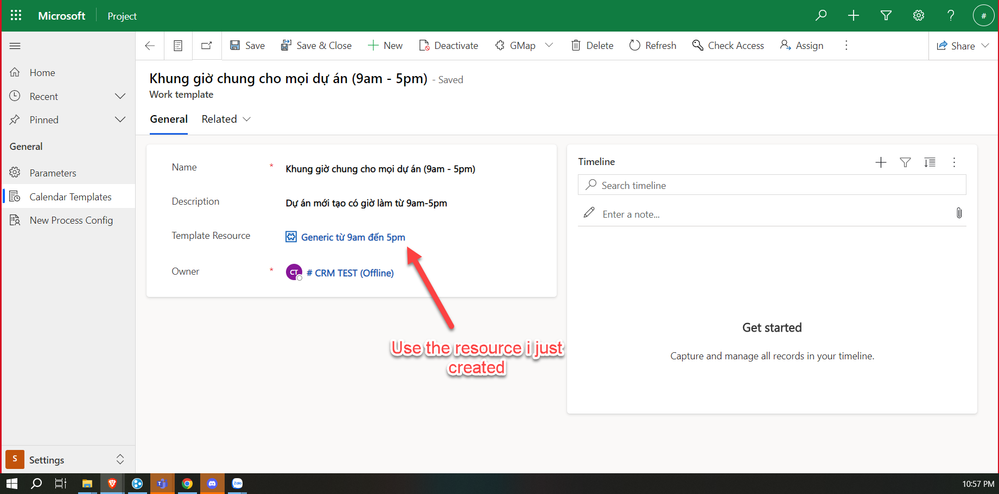Open more commands overflow menu
Image resolution: width=999 pixels, height=494 pixels.
click(x=846, y=46)
